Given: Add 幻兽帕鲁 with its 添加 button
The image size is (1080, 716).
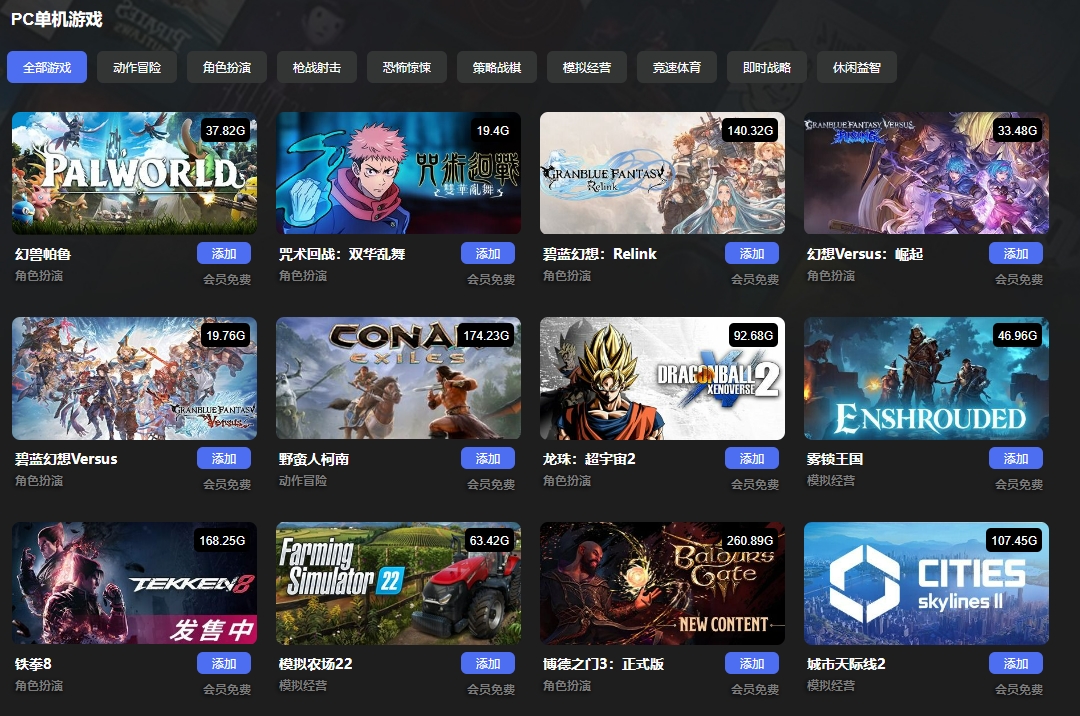Looking at the screenshot, I should [224, 253].
